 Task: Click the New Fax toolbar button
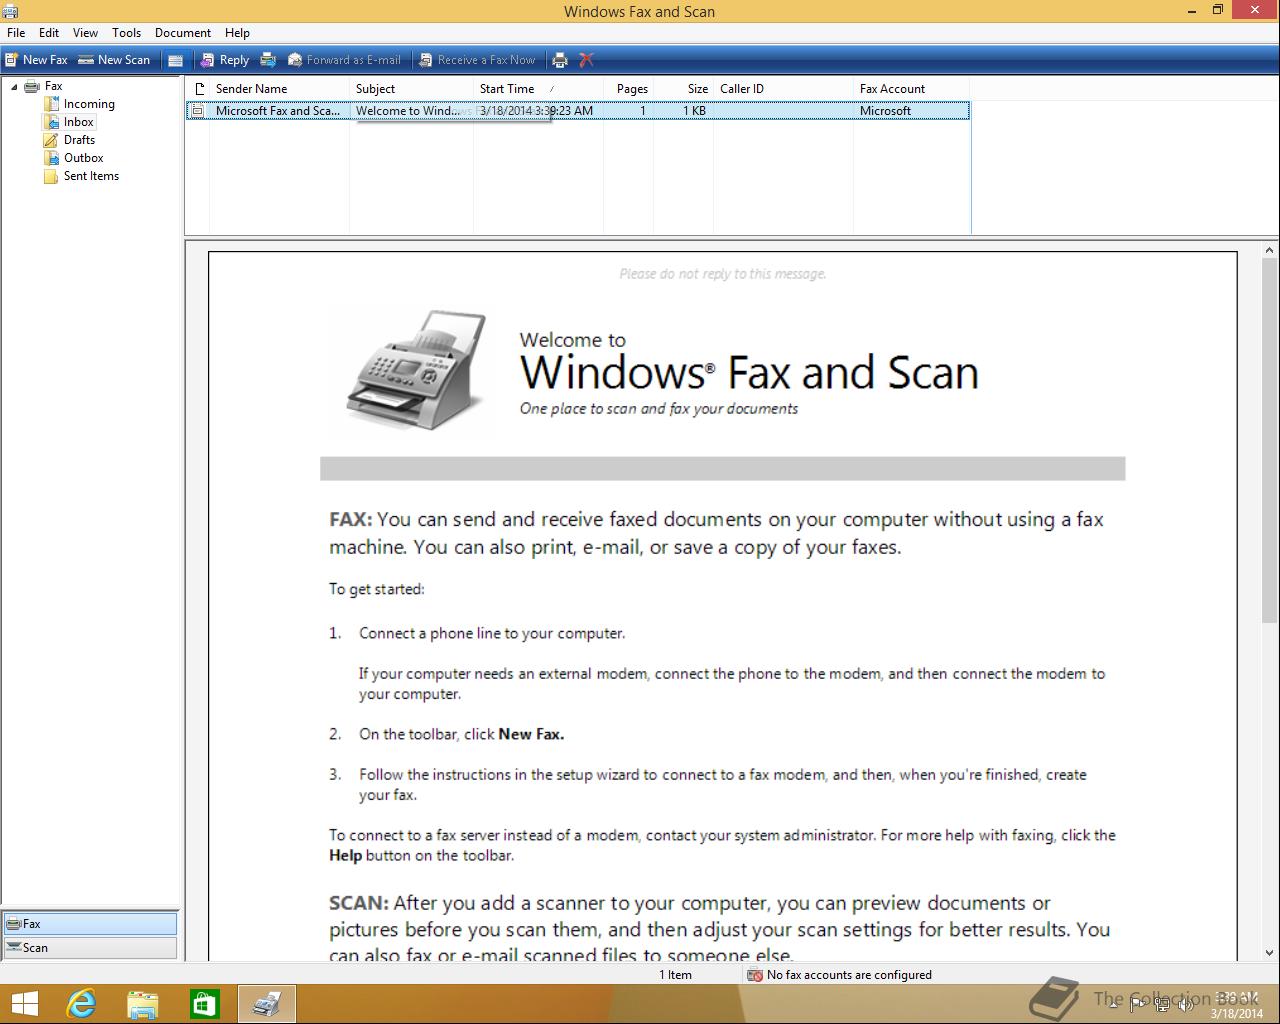pos(36,60)
